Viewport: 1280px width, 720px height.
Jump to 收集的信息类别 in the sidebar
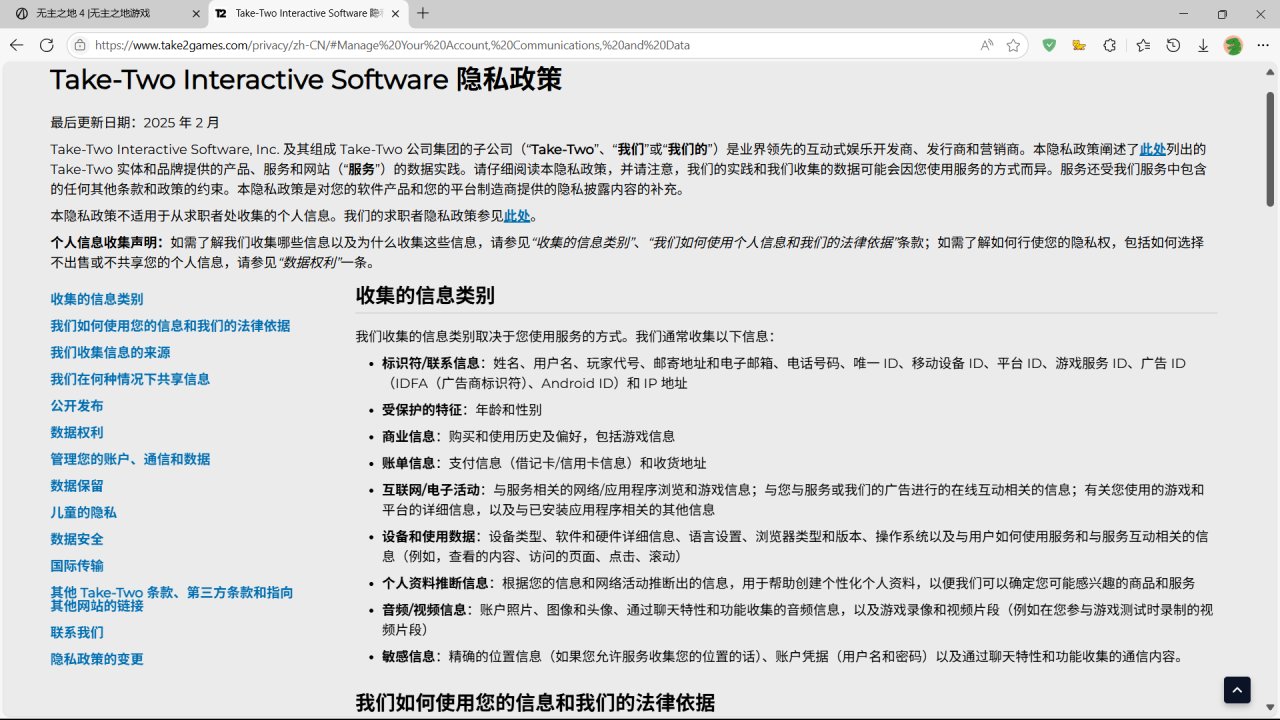pyautogui.click(x=97, y=299)
